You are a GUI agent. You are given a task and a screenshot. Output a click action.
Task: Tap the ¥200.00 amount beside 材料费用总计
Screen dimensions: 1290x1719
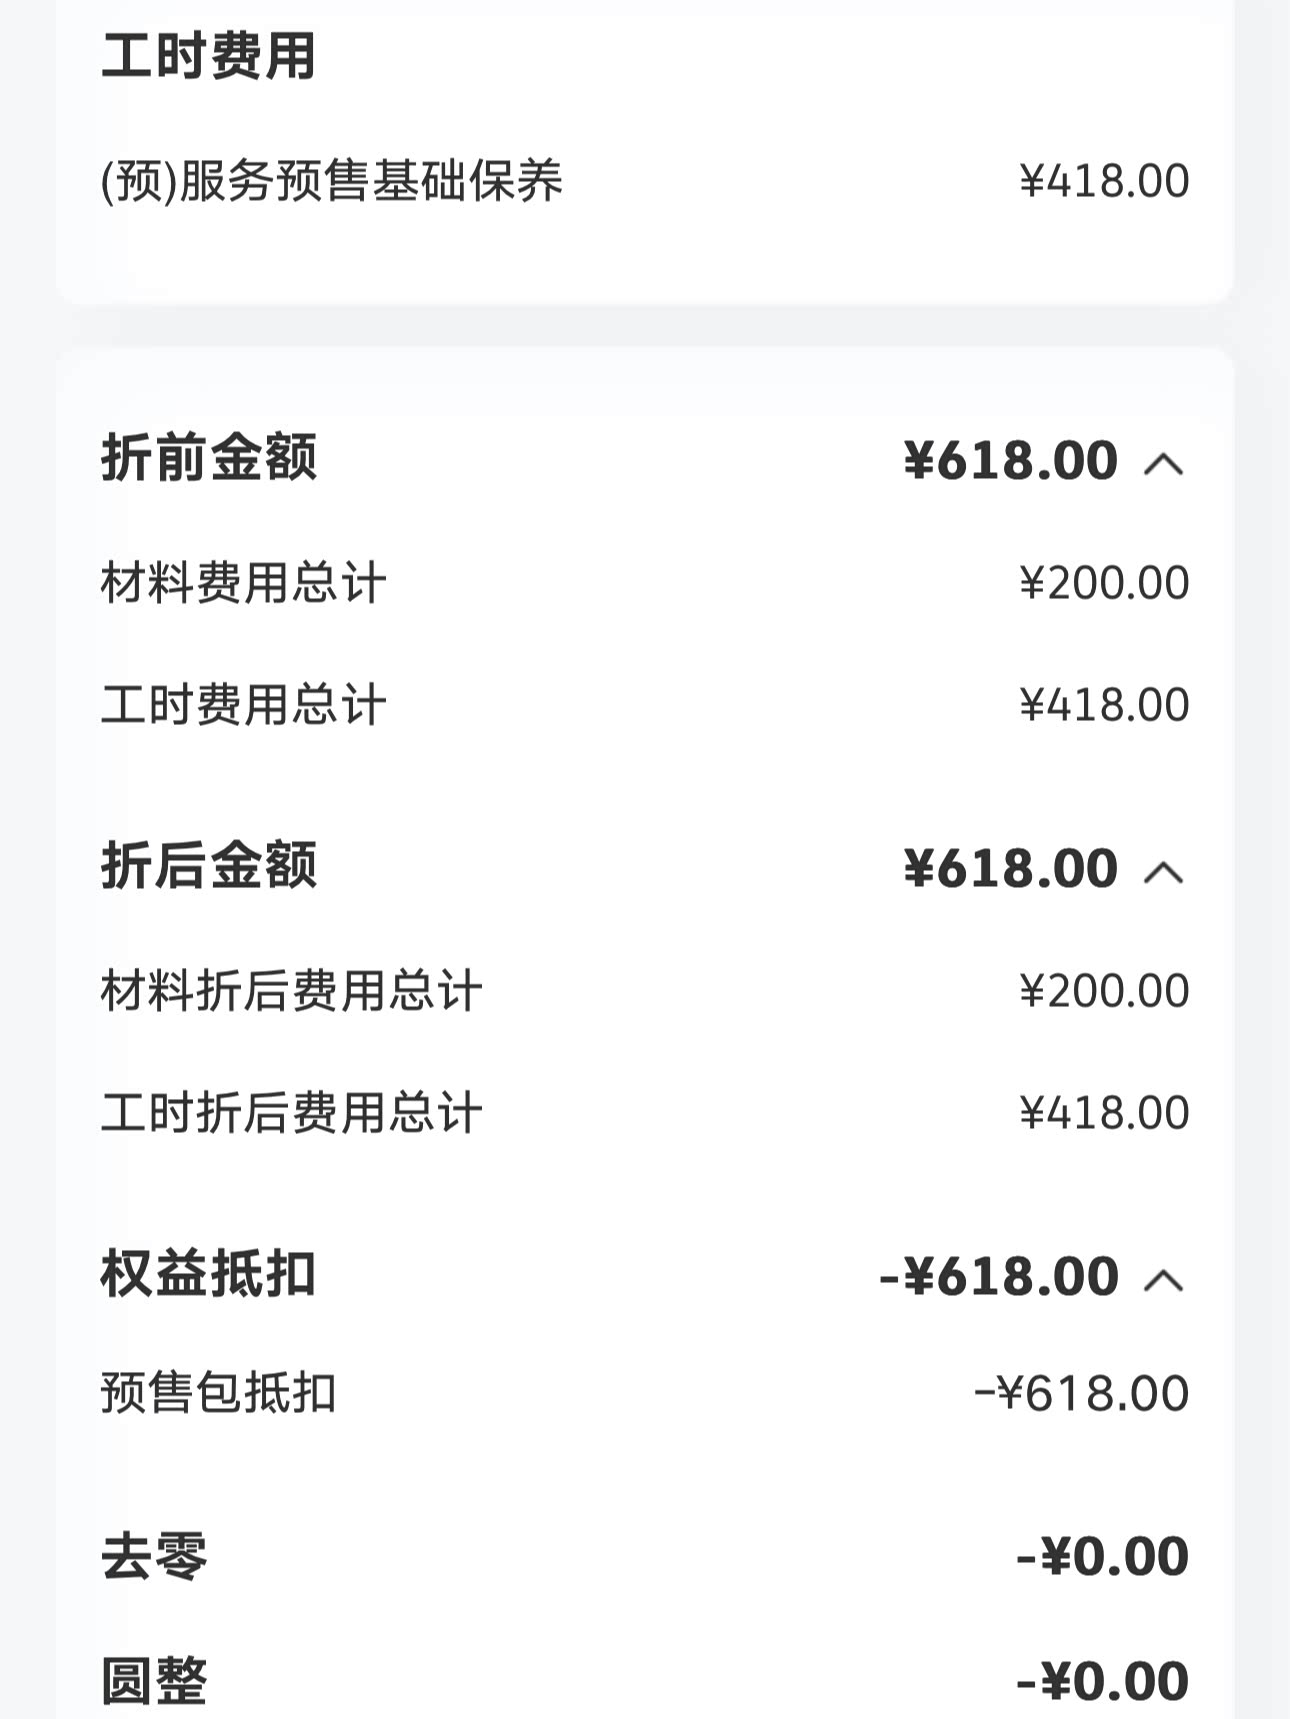(x=1104, y=583)
